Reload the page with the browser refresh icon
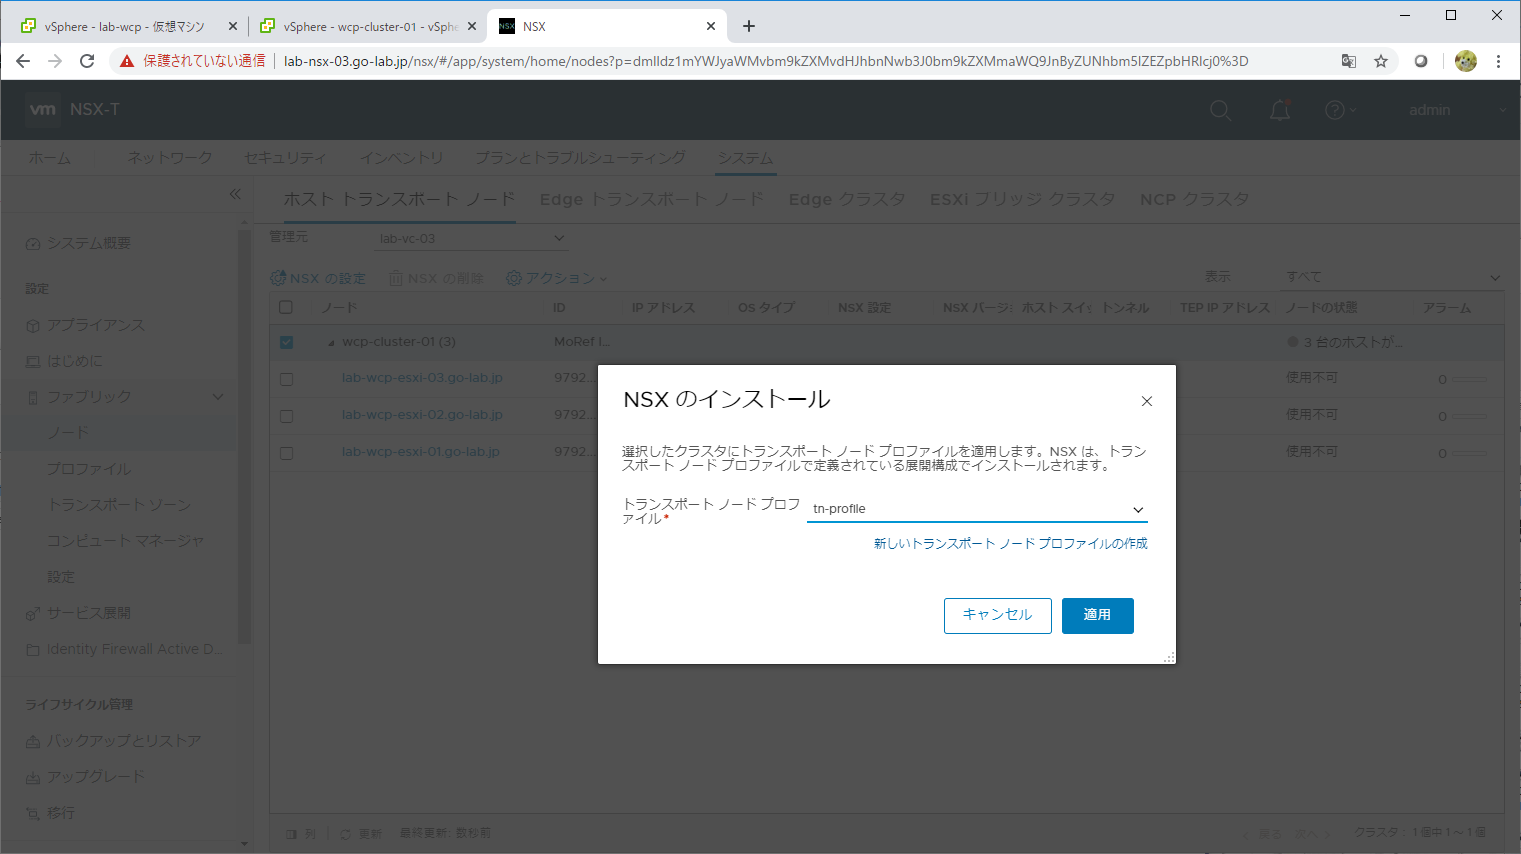 87,61
